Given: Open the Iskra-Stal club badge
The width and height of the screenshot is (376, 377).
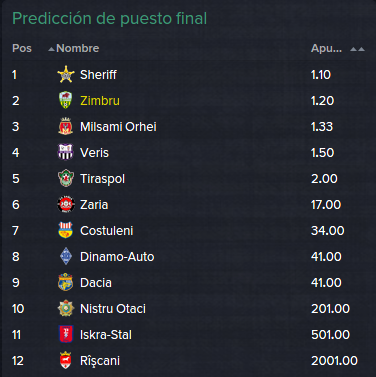Looking at the screenshot, I should 66,334.
